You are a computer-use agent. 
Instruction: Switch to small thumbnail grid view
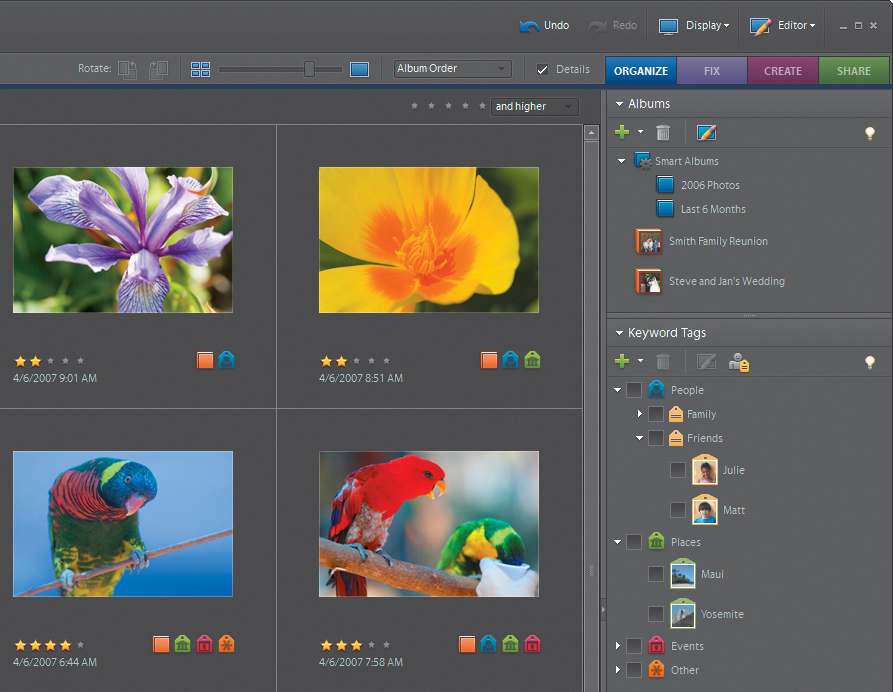(x=200, y=69)
